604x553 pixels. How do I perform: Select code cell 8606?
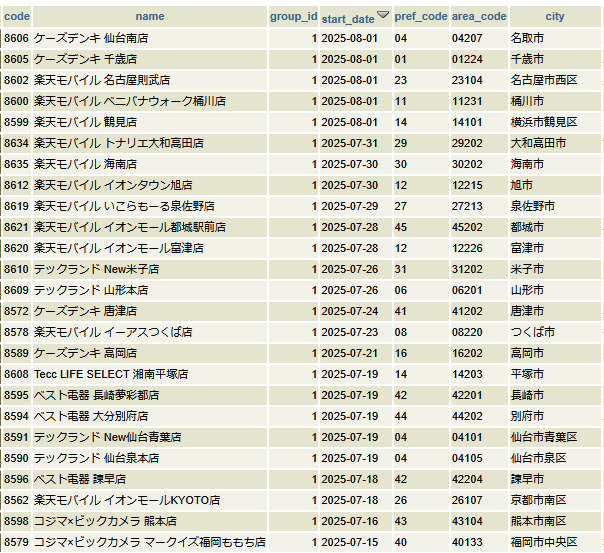click(x=17, y=38)
